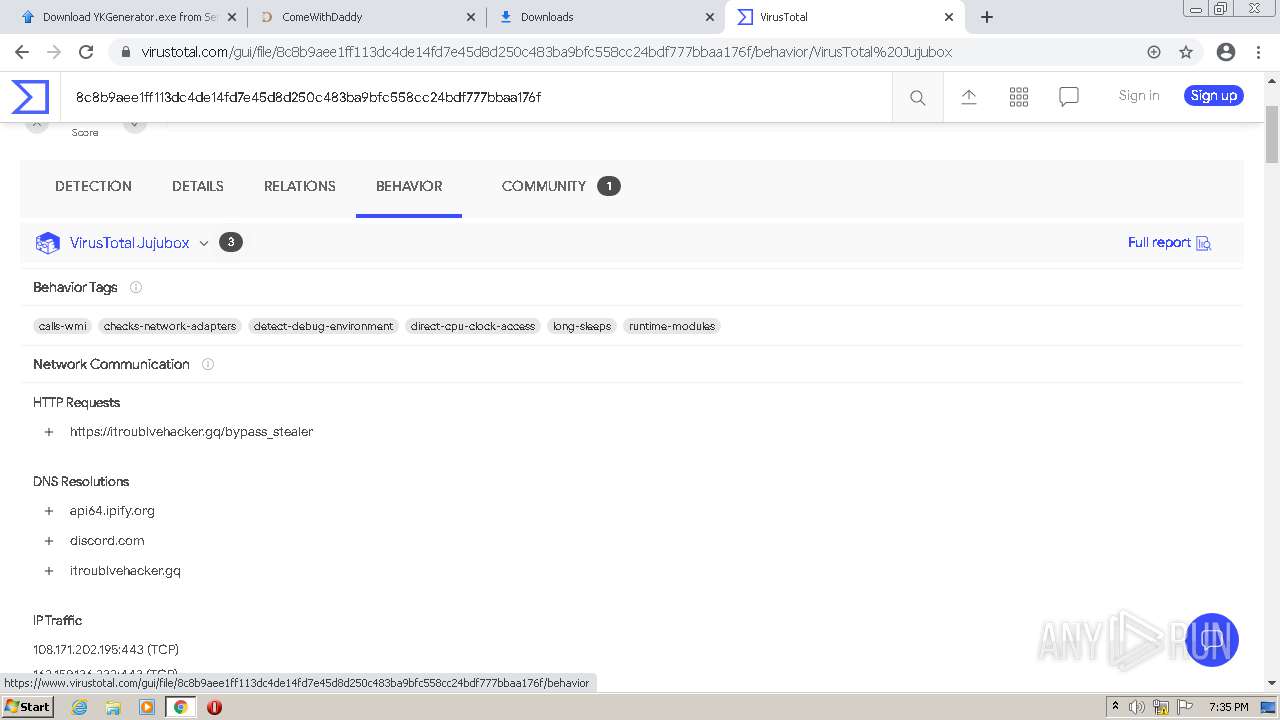Open a new browser tab
1280x720 pixels.
[987, 17]
